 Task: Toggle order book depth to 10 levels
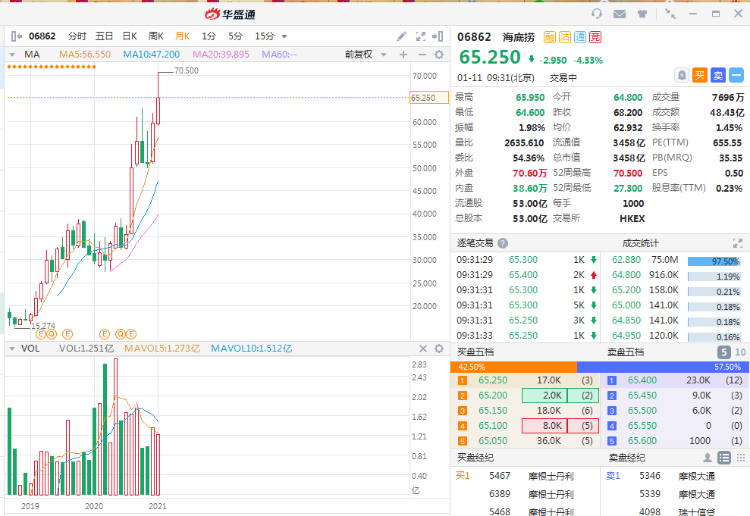point(740,352)
